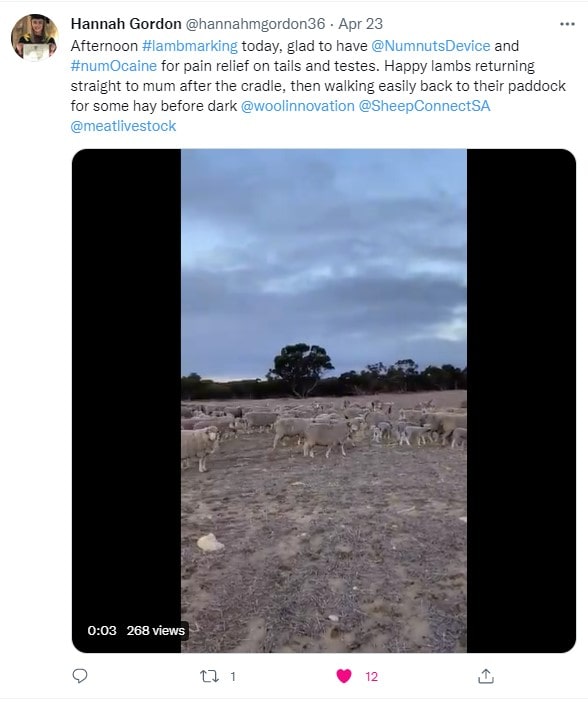The height and width of the screenshot is (703, 588).
Task: Play the sheep paddock video
Action: click(x=324, y=400)
